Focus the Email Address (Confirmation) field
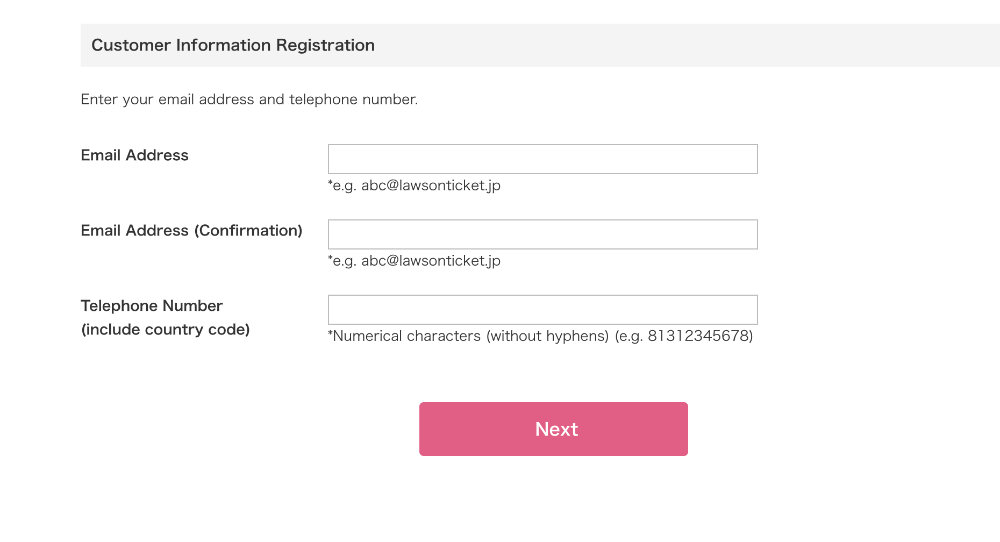This screenshot has height=542, width=1000. tap(542, 234)
